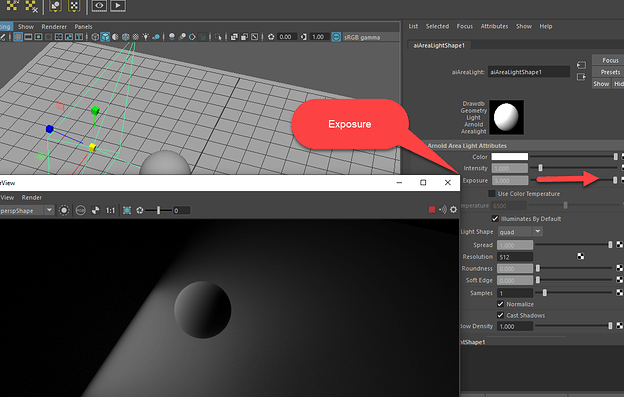Viewport: 624px width, 397px height.
Task: Click the Exposure slider handle
Action: pyautogui.click(x=615, y=180)
